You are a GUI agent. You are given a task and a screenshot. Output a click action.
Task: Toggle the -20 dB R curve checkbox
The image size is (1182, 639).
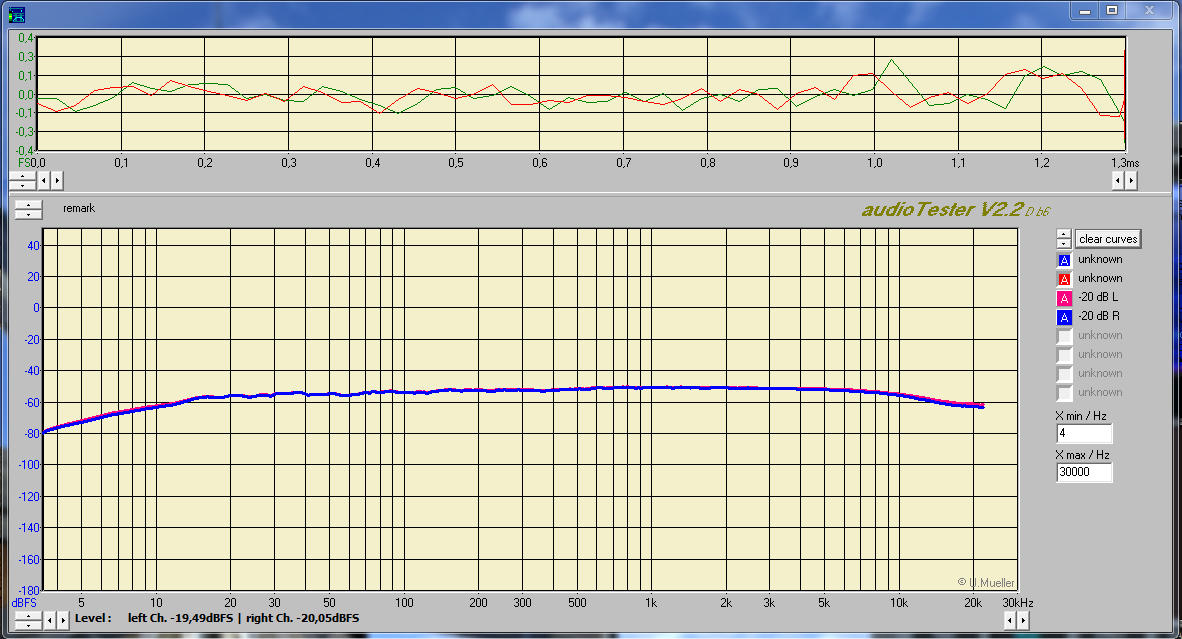click(x=1064, y=317)
